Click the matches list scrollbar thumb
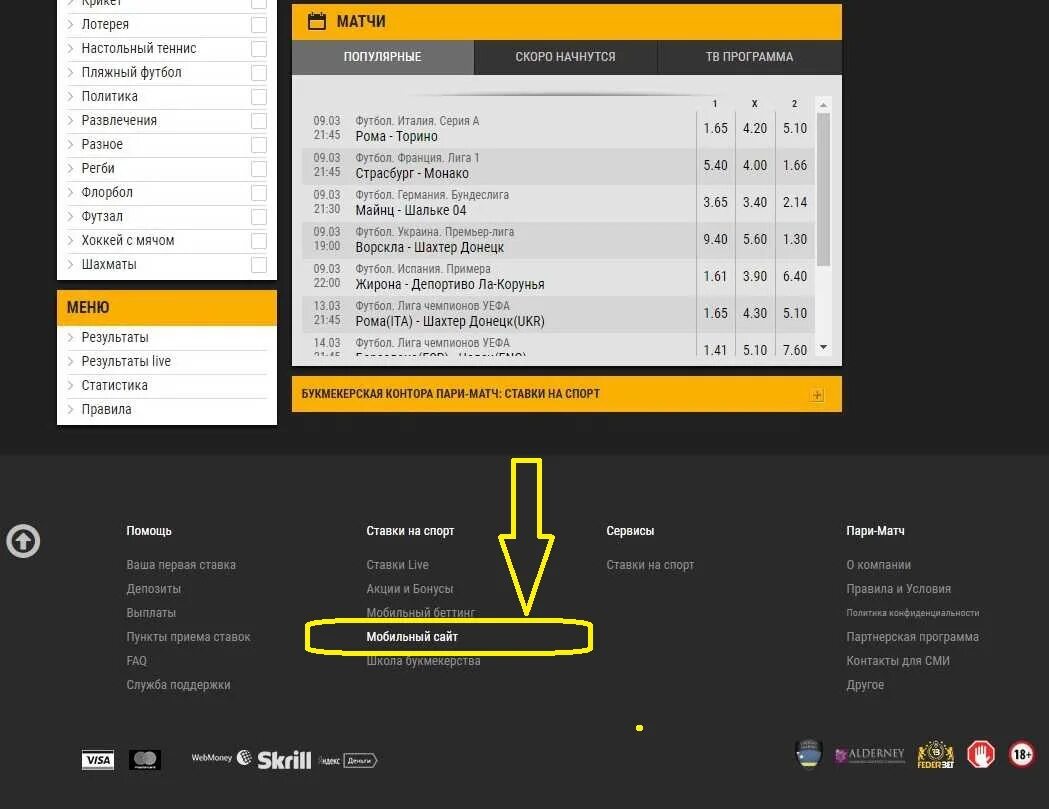 (824, 189)
